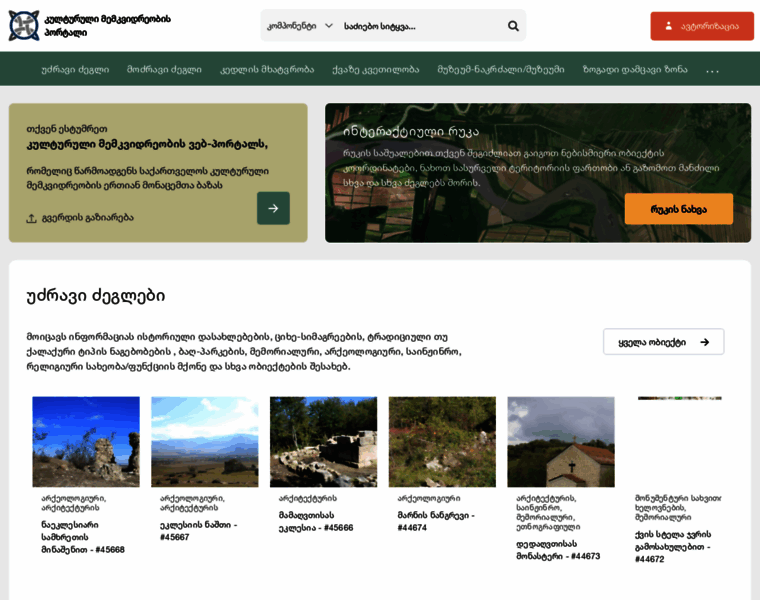Click the title მამაღვთისას ეკლესია - #45666

[x=316, y=521]
